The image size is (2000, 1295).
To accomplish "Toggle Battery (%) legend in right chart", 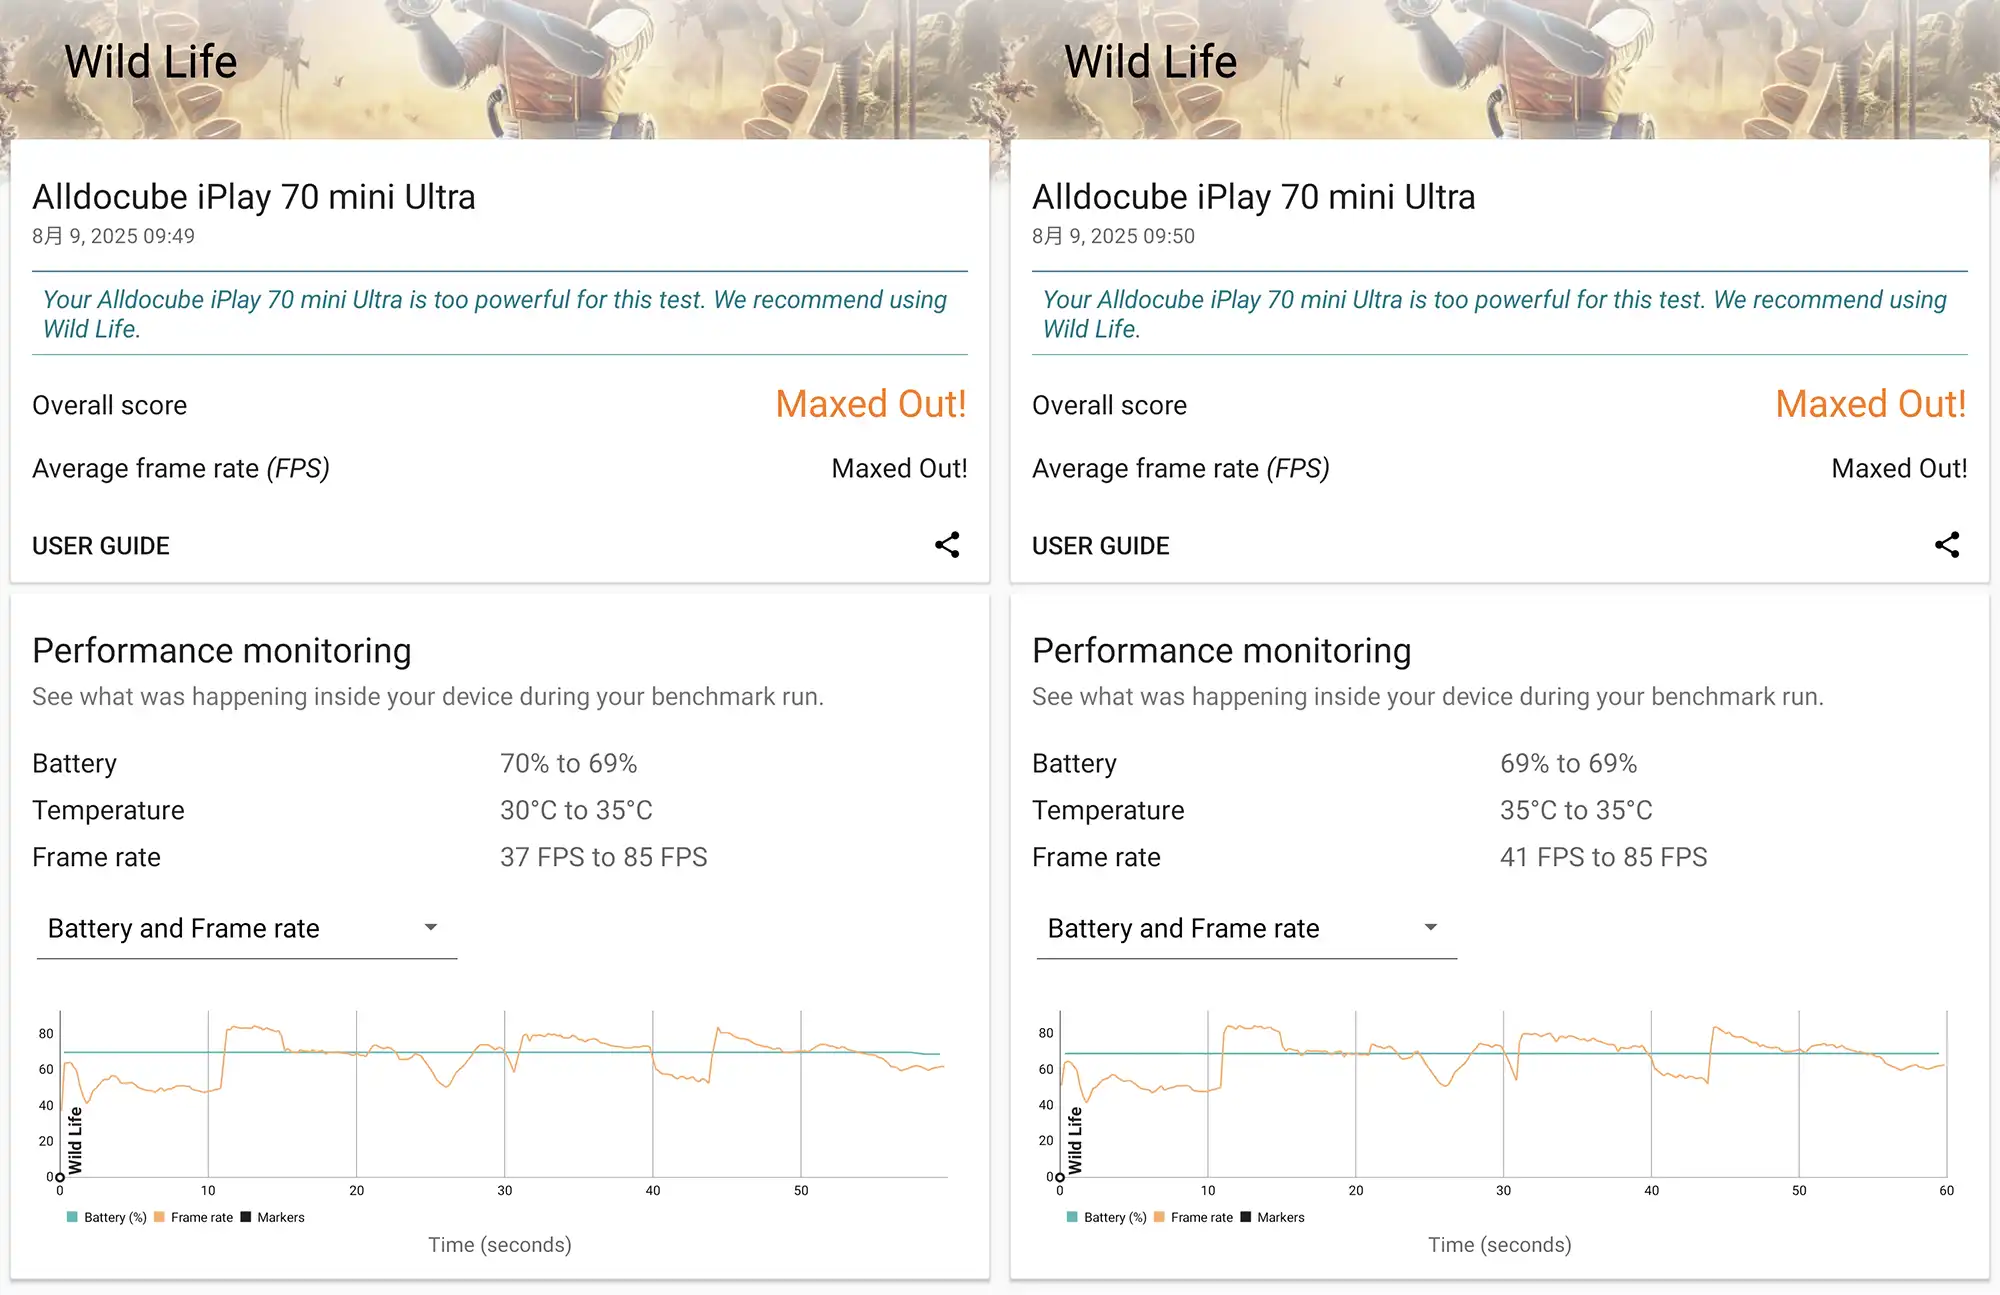I will coord(1107,1217).
